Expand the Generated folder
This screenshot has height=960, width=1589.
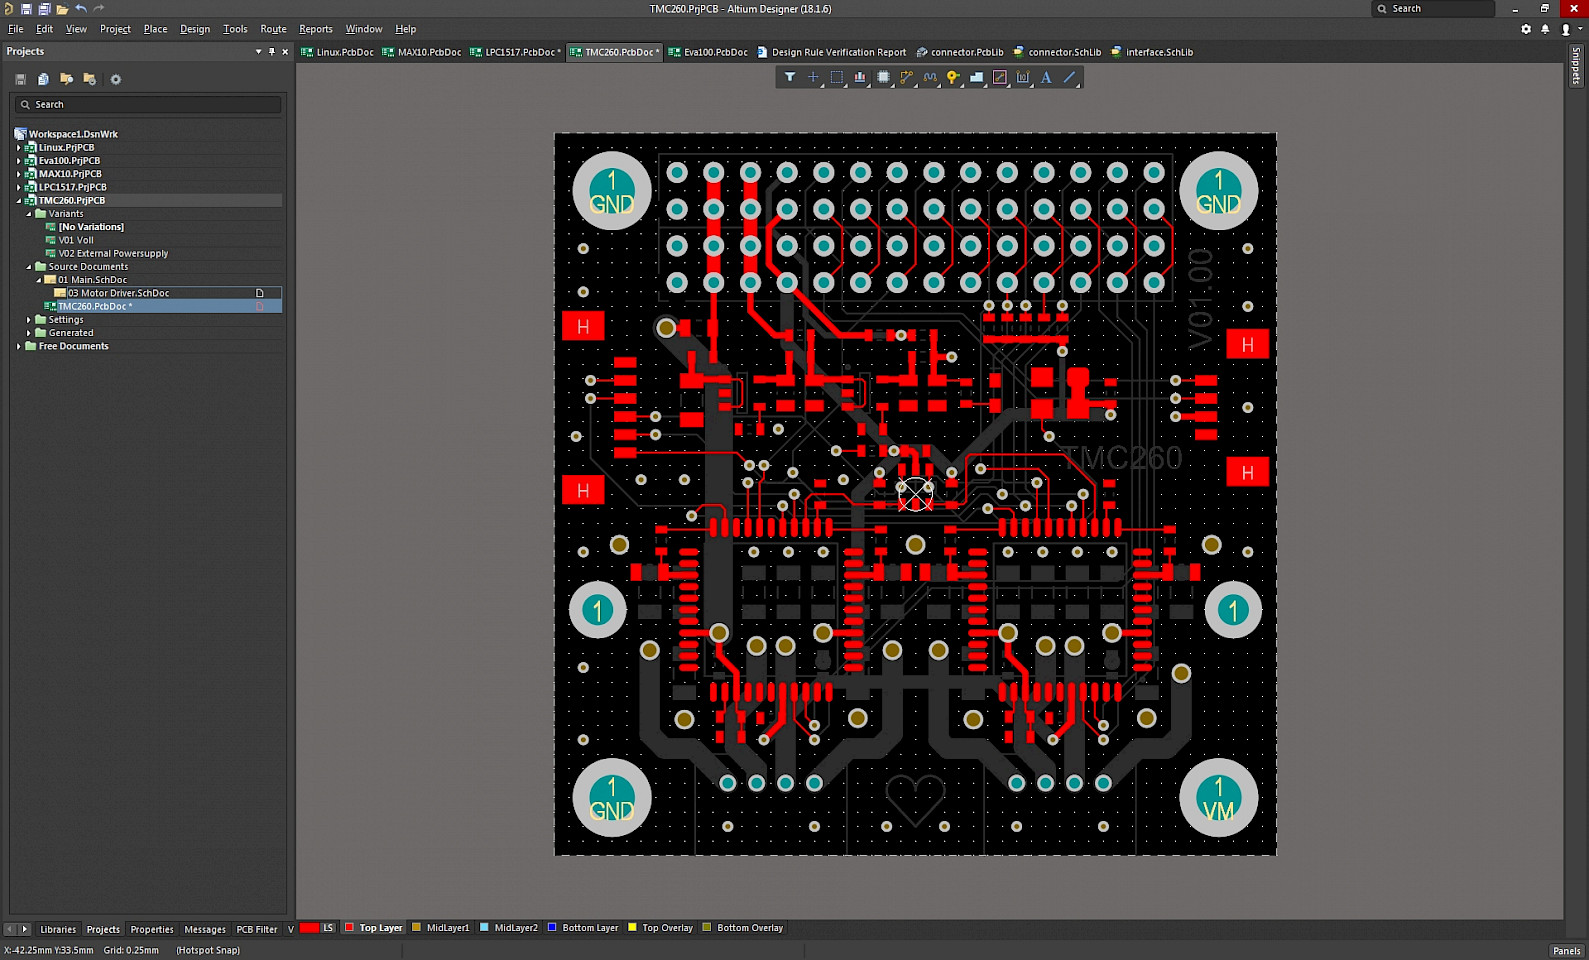(29, 333)
